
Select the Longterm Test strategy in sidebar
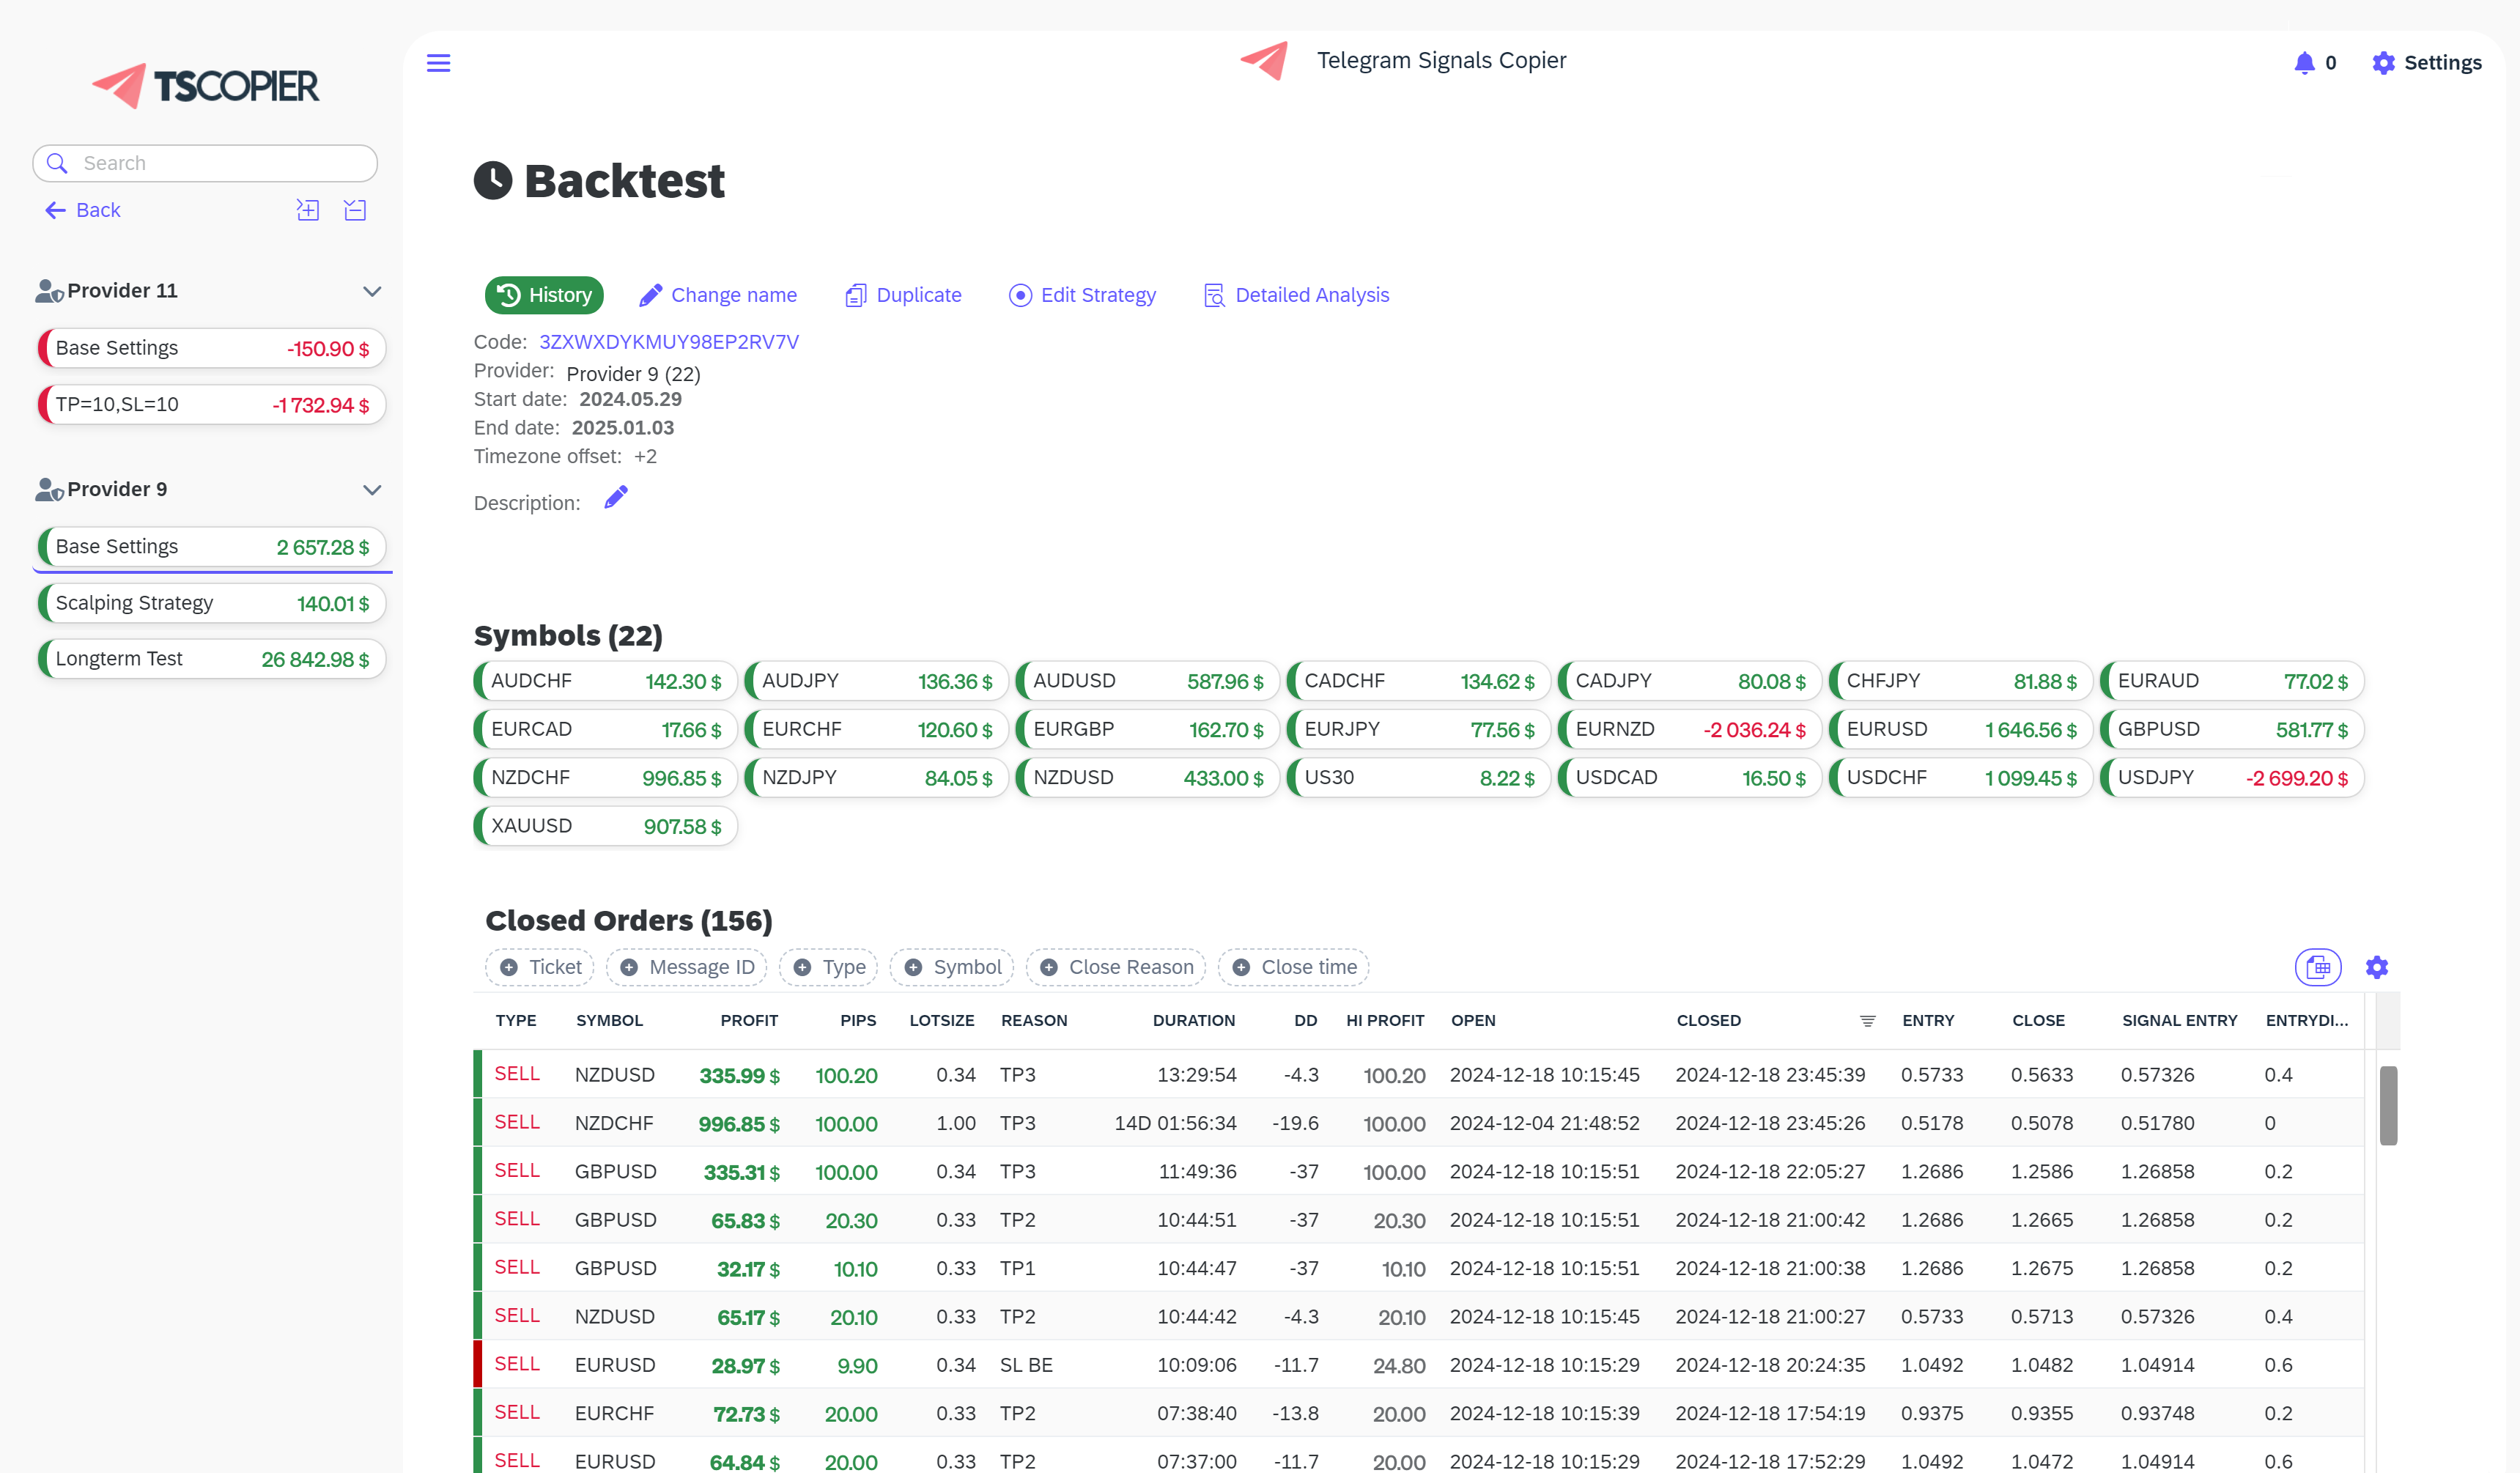point(211,658)
